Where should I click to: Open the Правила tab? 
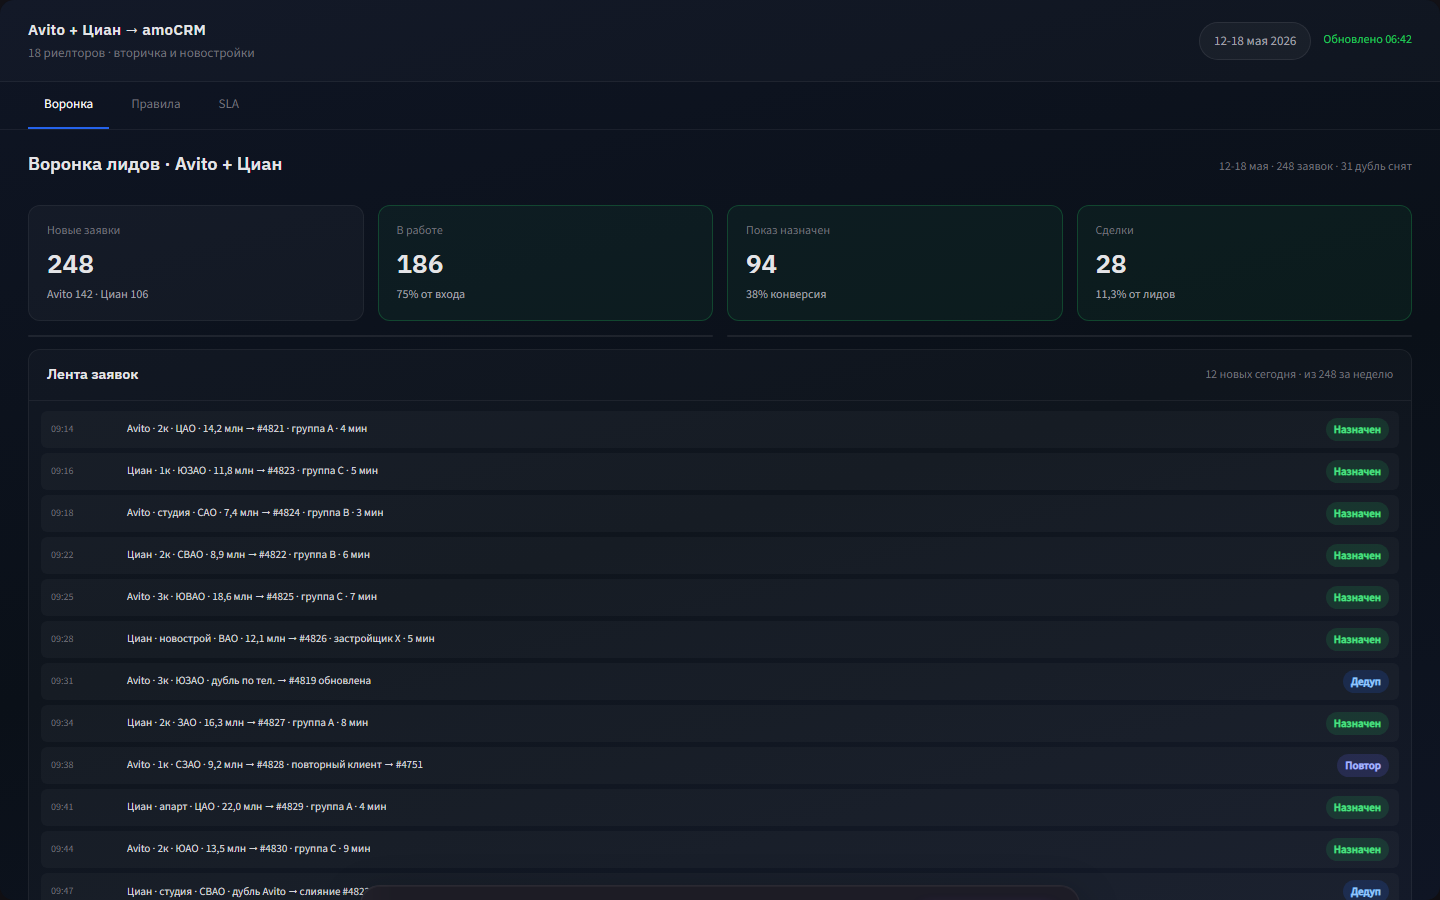point(156,104)
